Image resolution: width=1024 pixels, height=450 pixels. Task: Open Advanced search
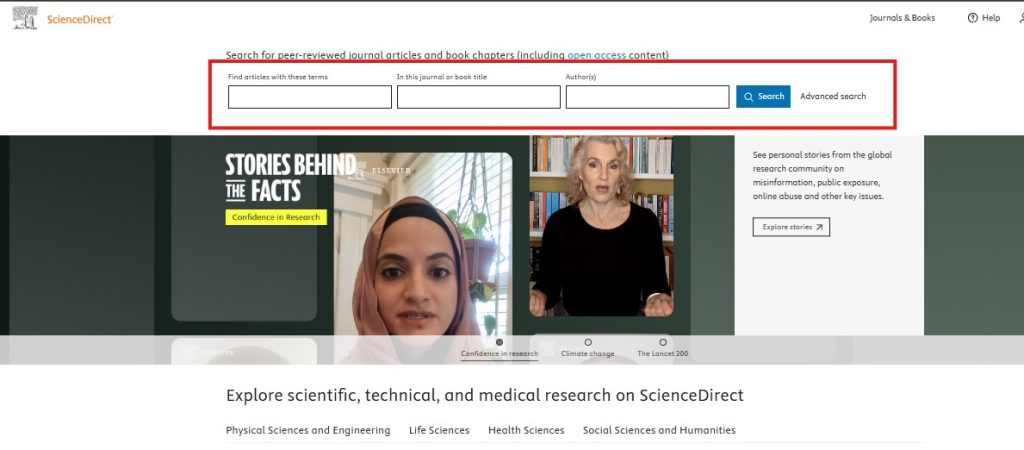[833, 96]
